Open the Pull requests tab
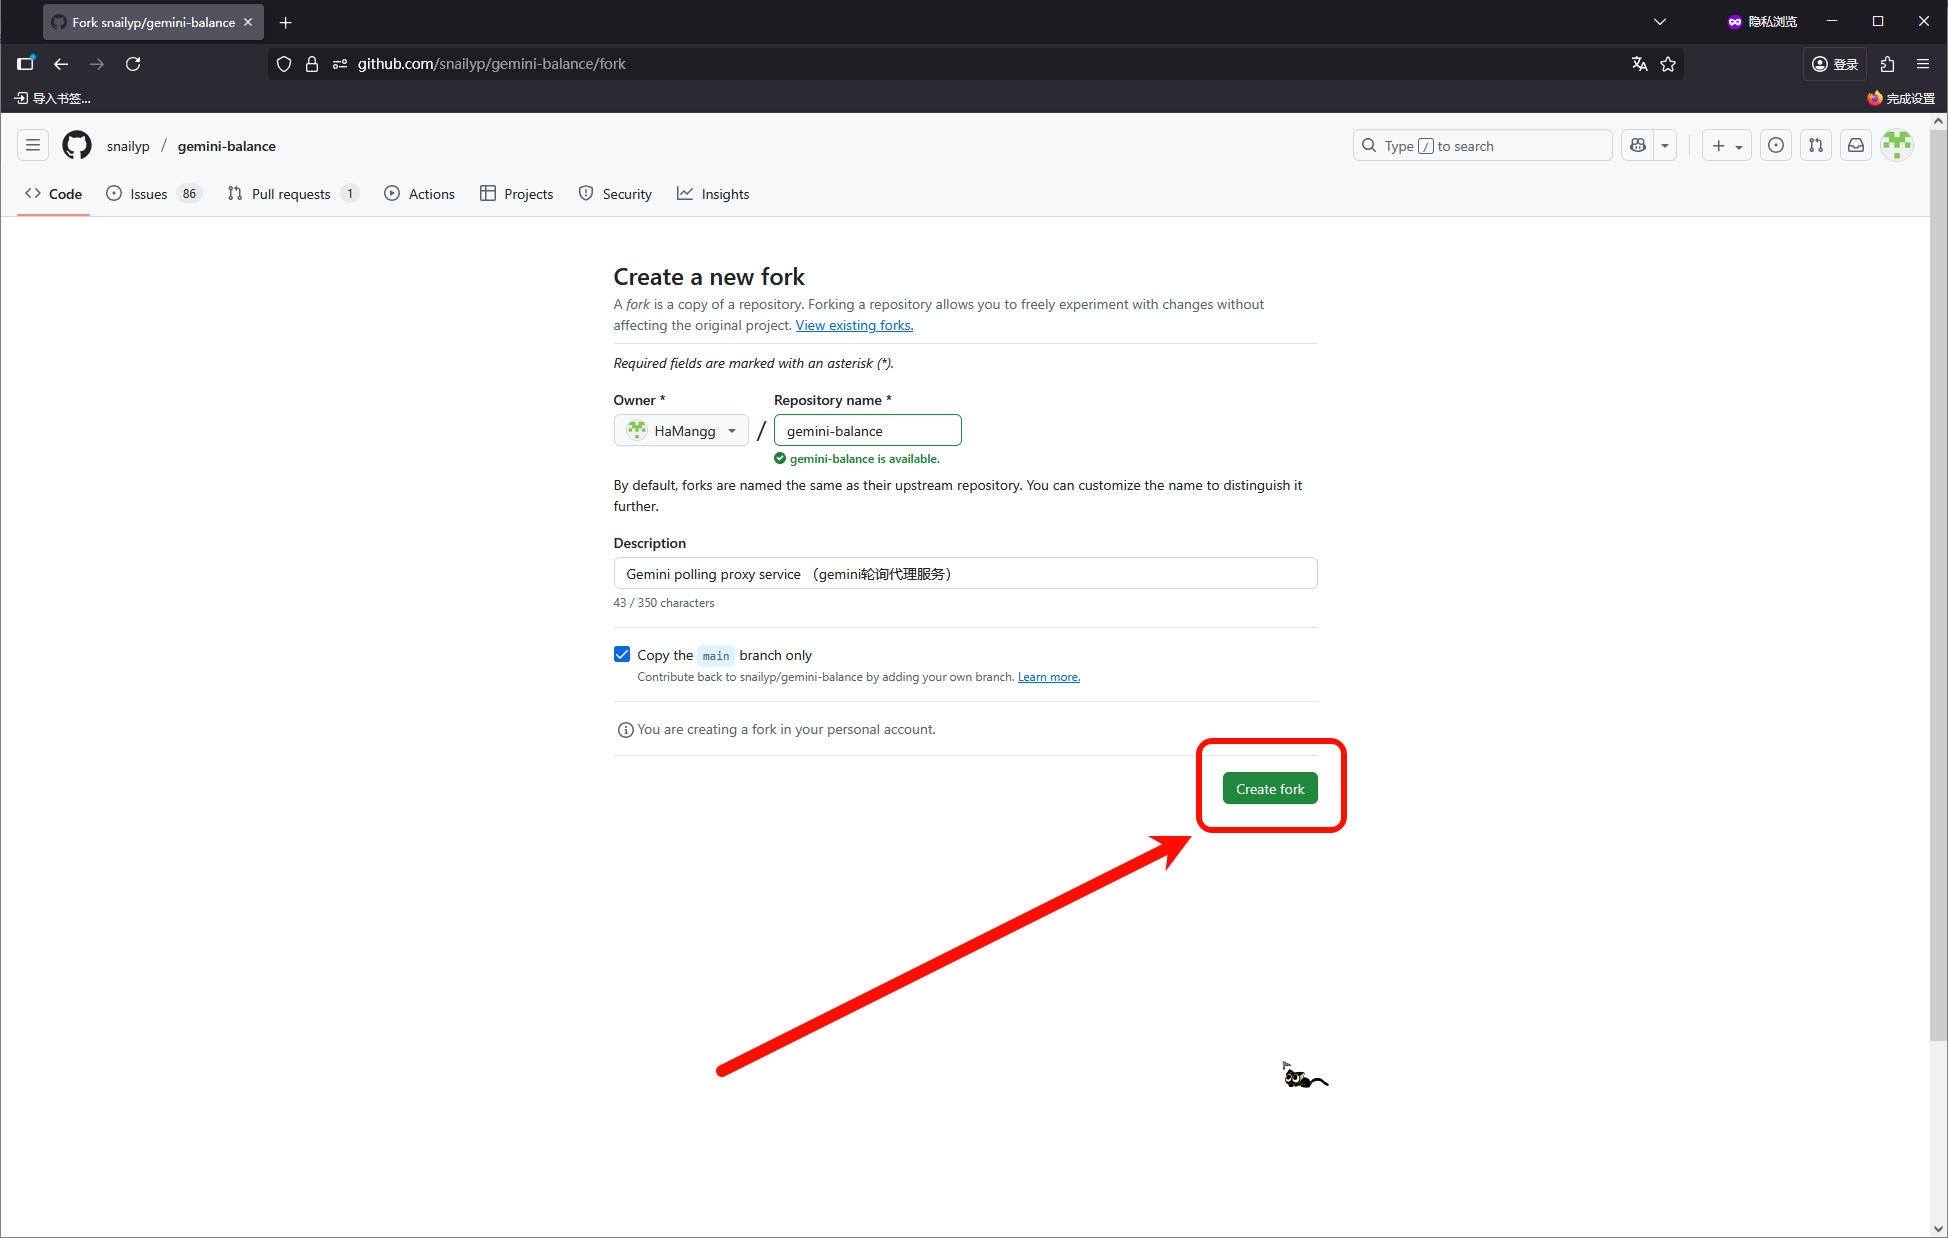This screenshot has height=1238, width=1948. tap(291, 194)
